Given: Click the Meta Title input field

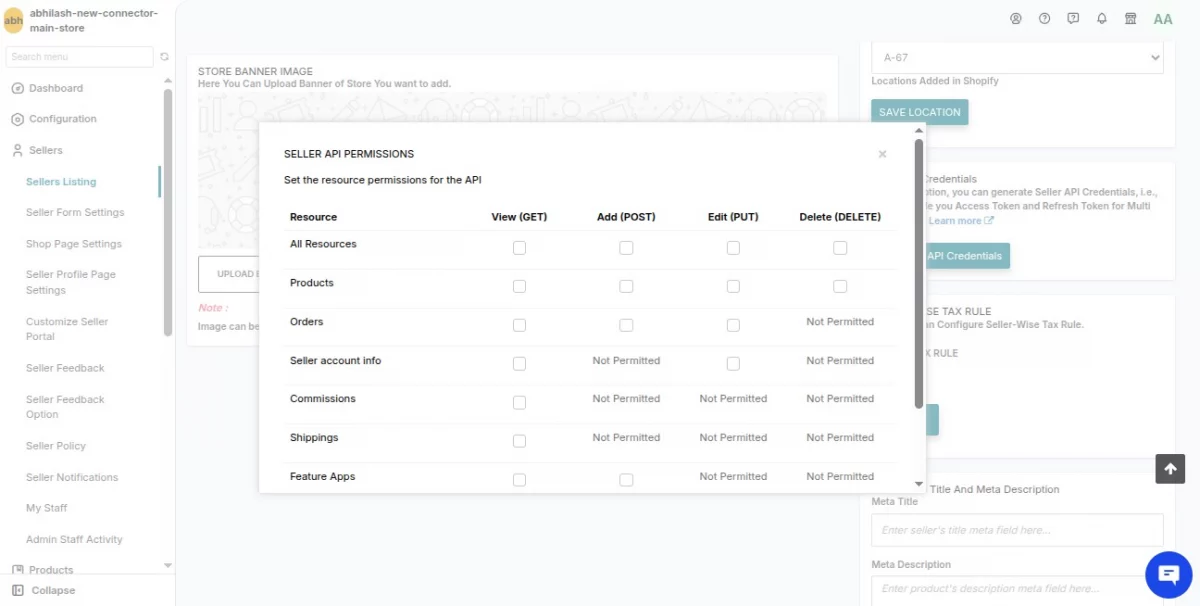Looking at the screenshot, I should tap(1017, 530).
